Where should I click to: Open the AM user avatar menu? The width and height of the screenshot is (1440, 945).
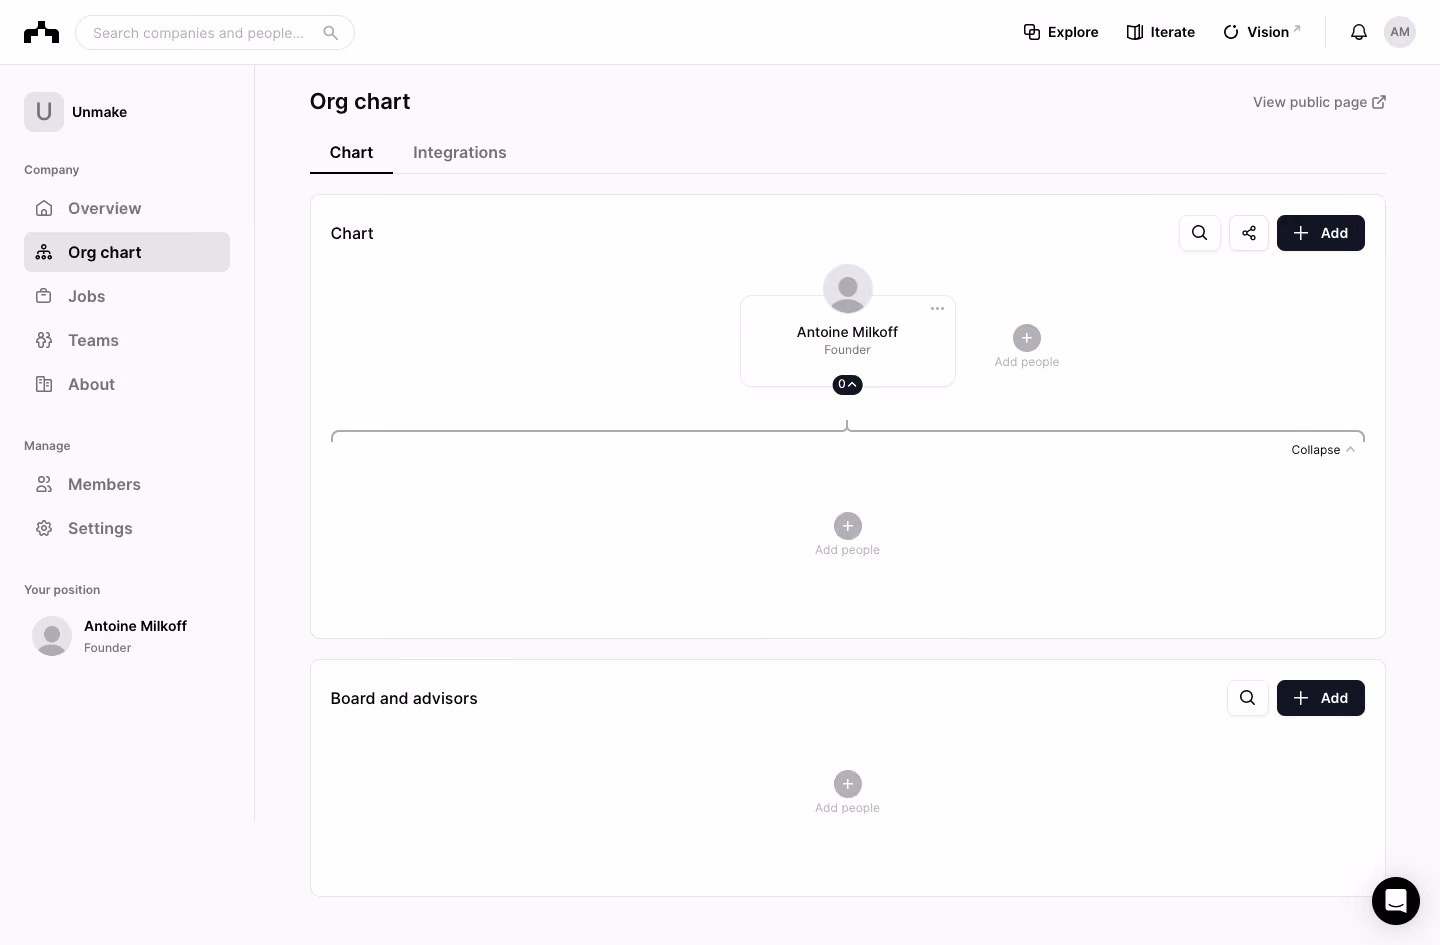pos(1400,32)
